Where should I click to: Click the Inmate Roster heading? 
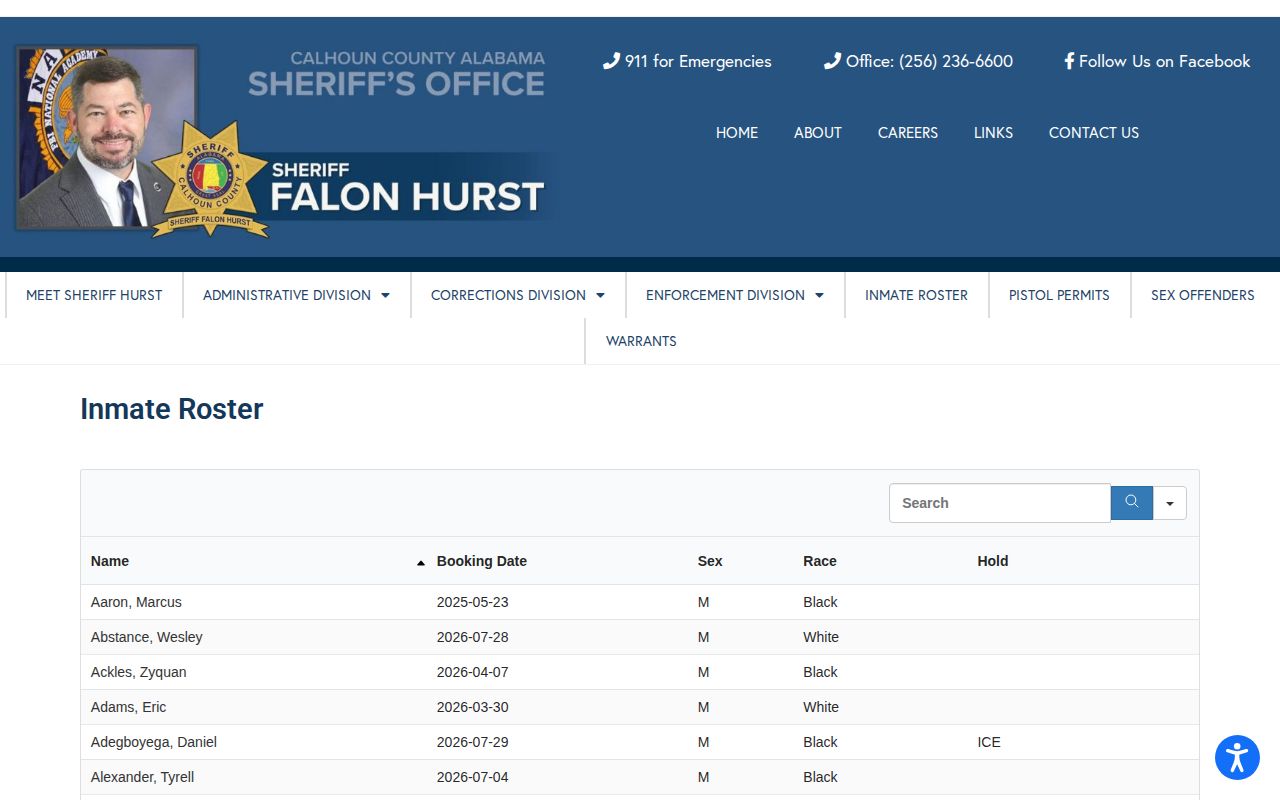[x=172, y=409]
